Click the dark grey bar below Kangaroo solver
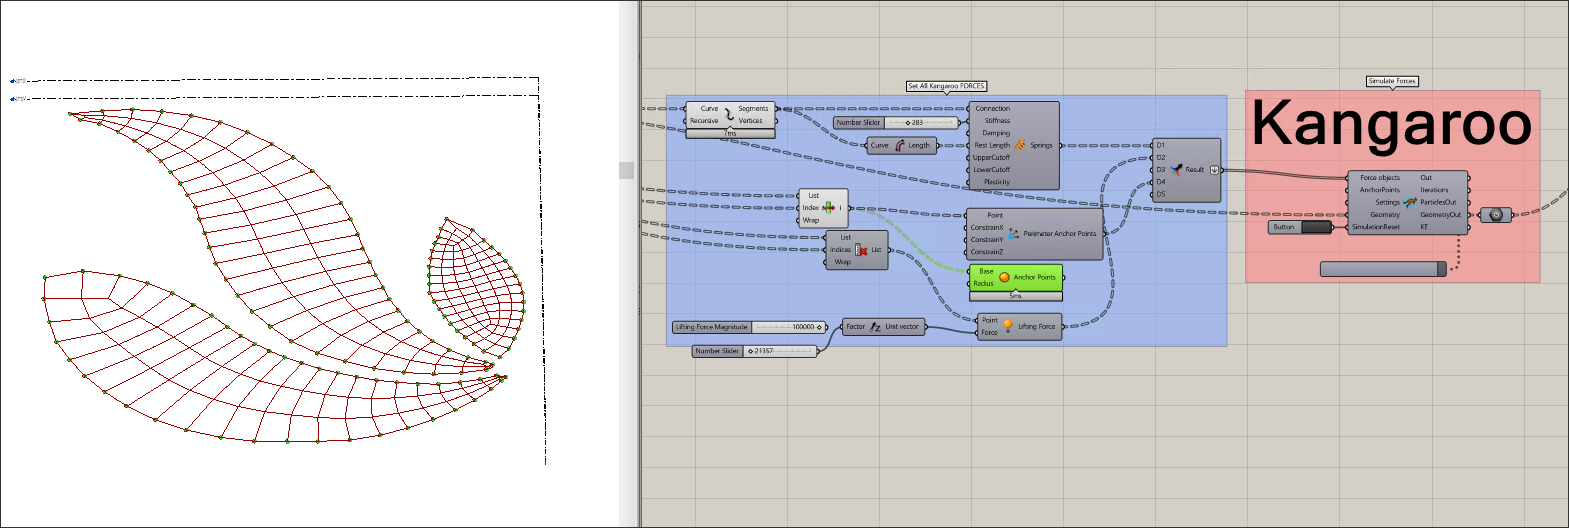The width and height of the screenshot is (1569, 528). tap(1383, 269)
